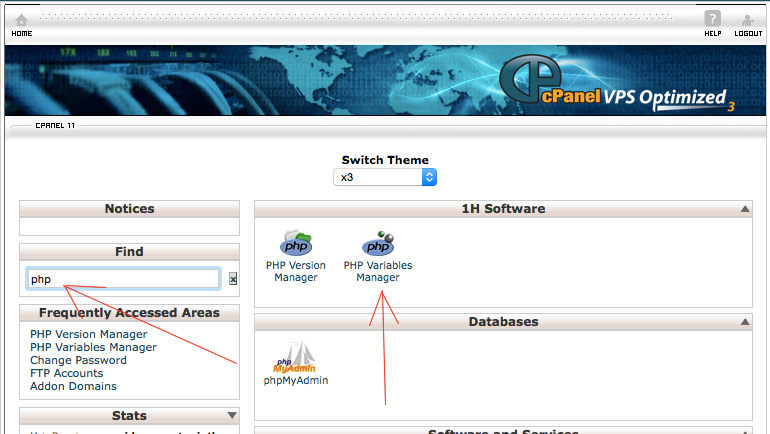770x434 pixels.
Task: Click inside the Find search field
Action: (x=123, y=279)
